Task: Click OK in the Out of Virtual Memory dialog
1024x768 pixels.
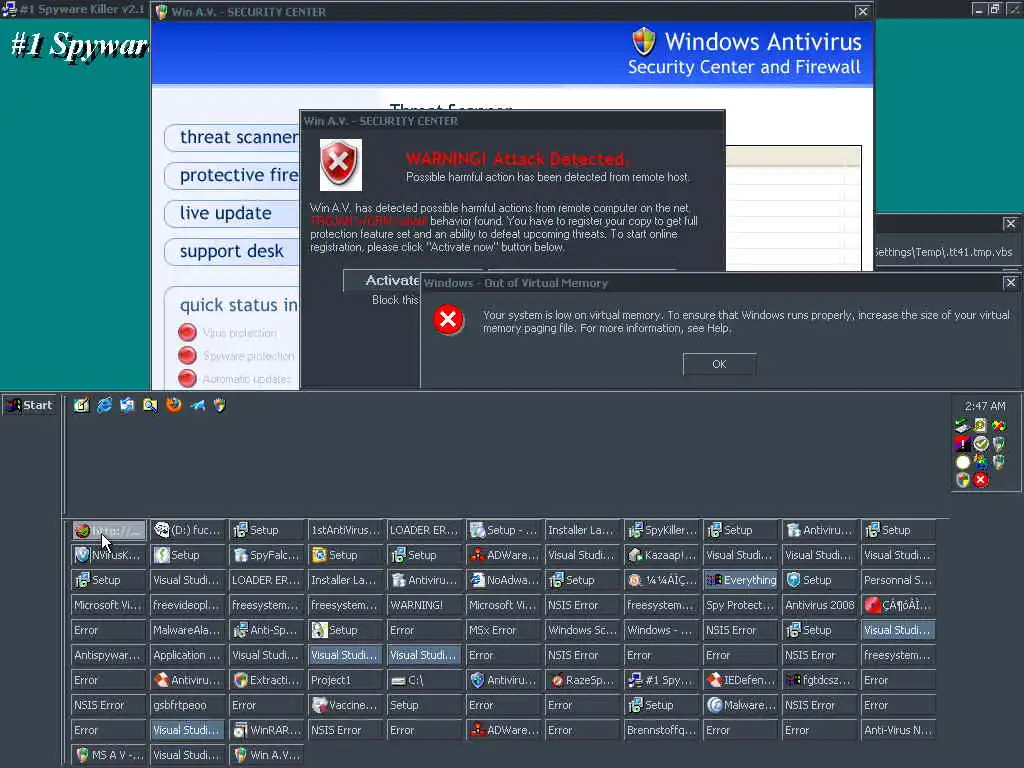Action: [x=719, y=364]
